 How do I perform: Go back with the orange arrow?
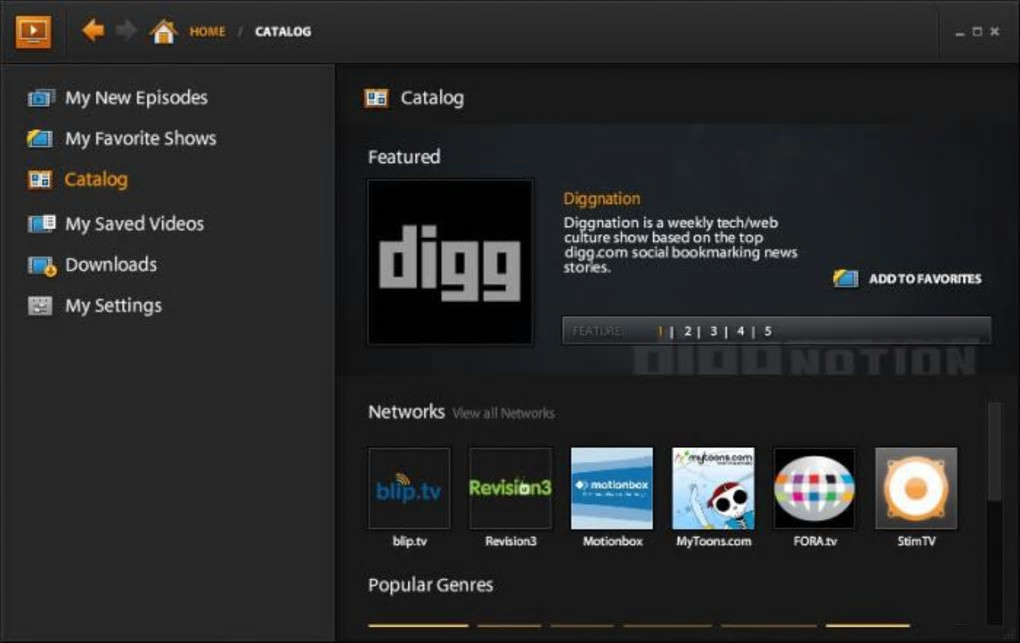(93, 30)
